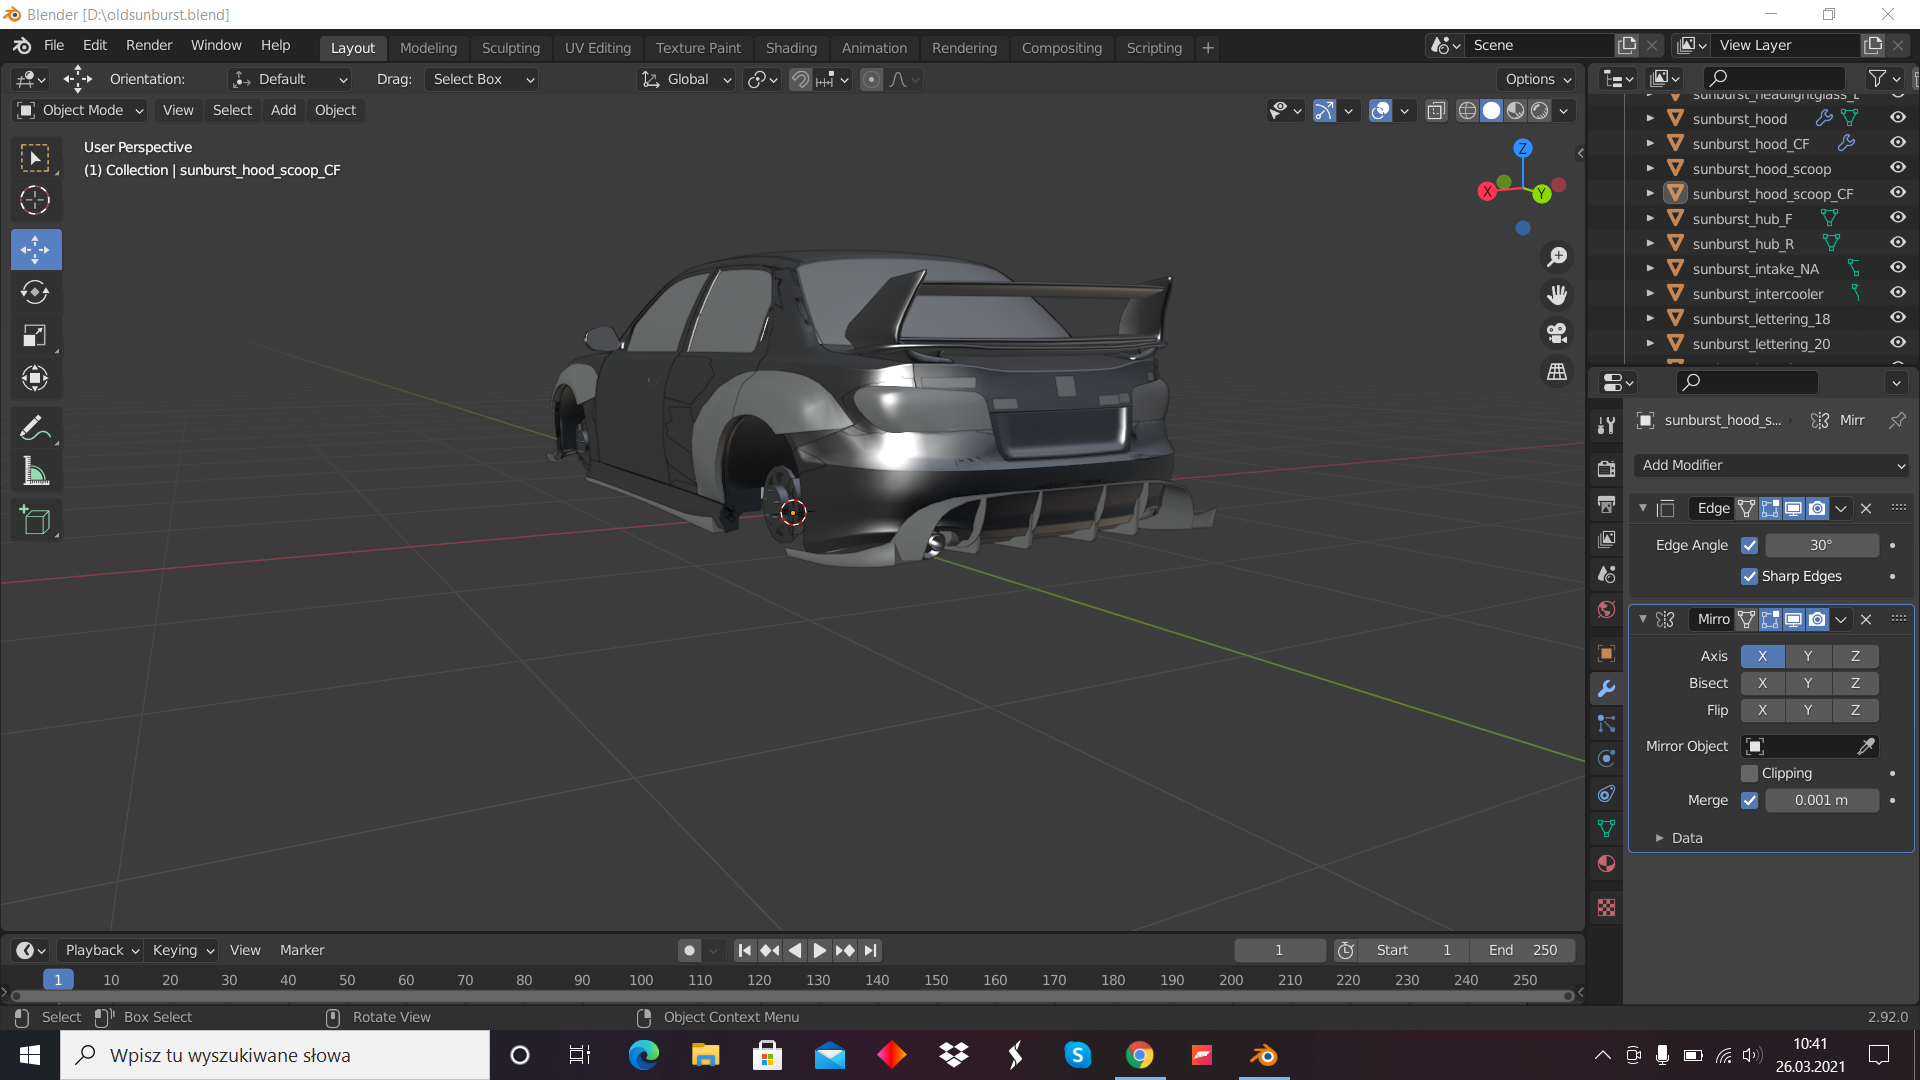Open the Object Data mesh properties tab
1920x1080 pixels.
tap(1606, 828)
